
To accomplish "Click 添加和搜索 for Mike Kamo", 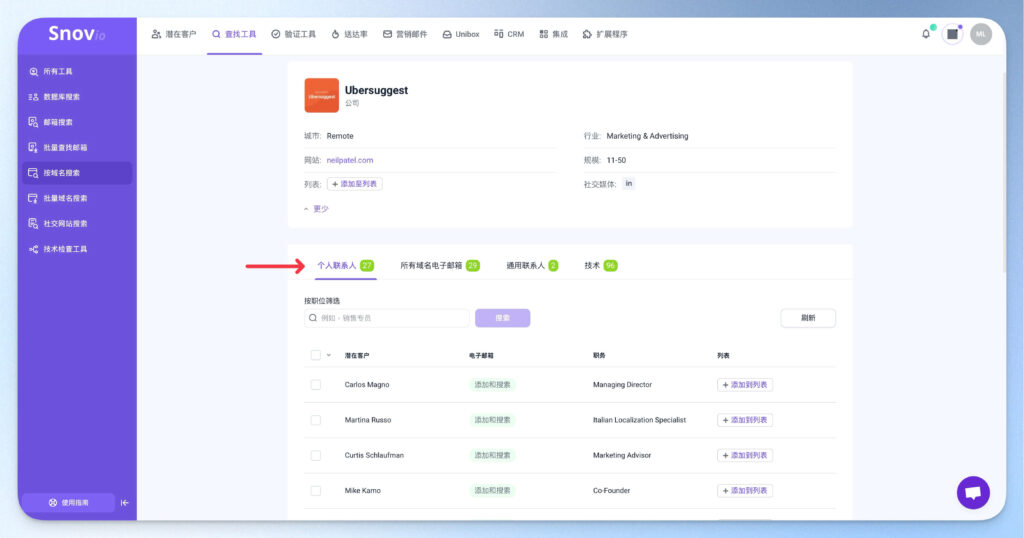I will [x=492, y=490].
